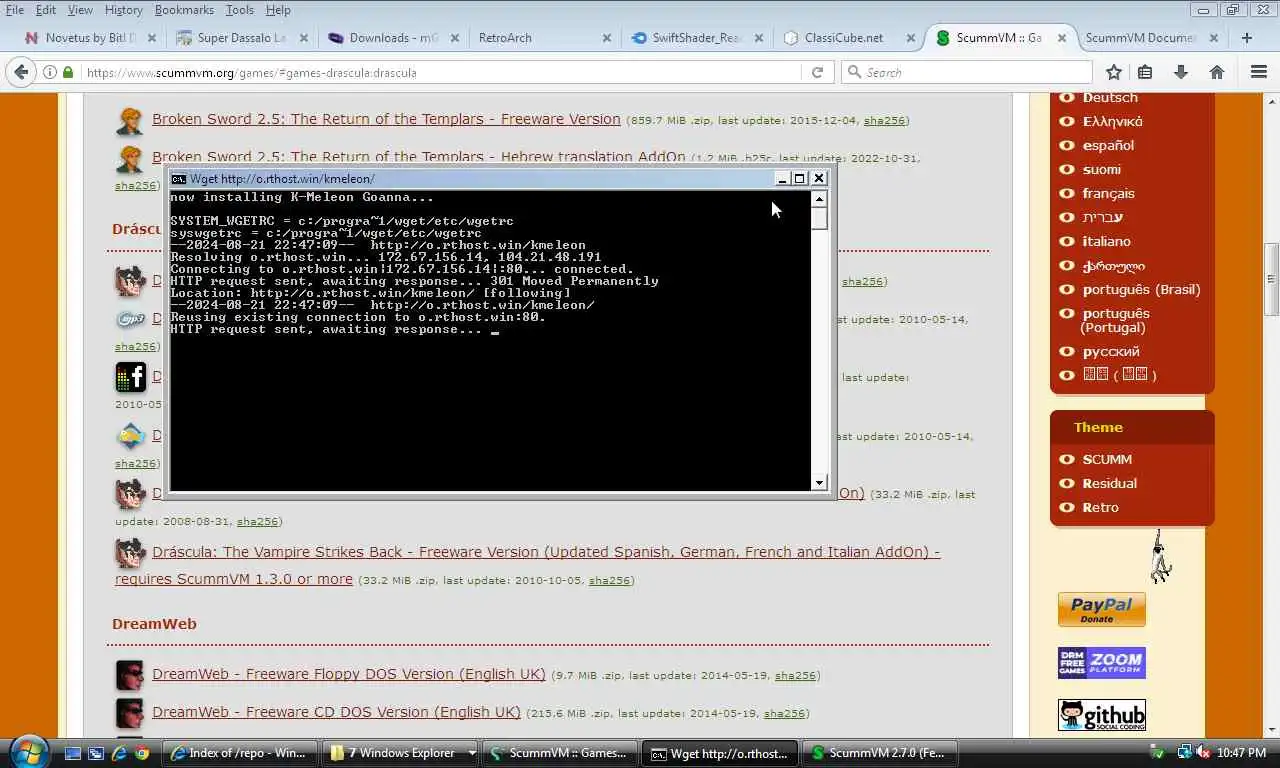
Task: Switch to the ScummVM Documentation tab
Action: tap(1150, 38)
